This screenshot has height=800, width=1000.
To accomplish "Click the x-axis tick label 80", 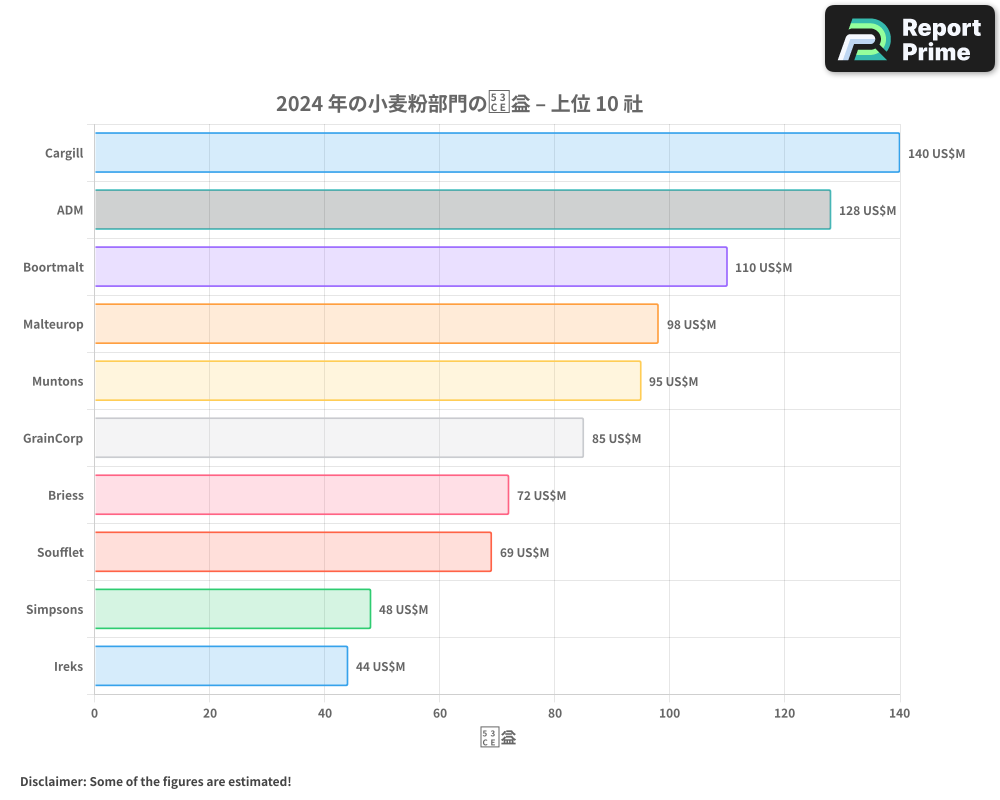I will pyautogui.click(x=554, y=713).
